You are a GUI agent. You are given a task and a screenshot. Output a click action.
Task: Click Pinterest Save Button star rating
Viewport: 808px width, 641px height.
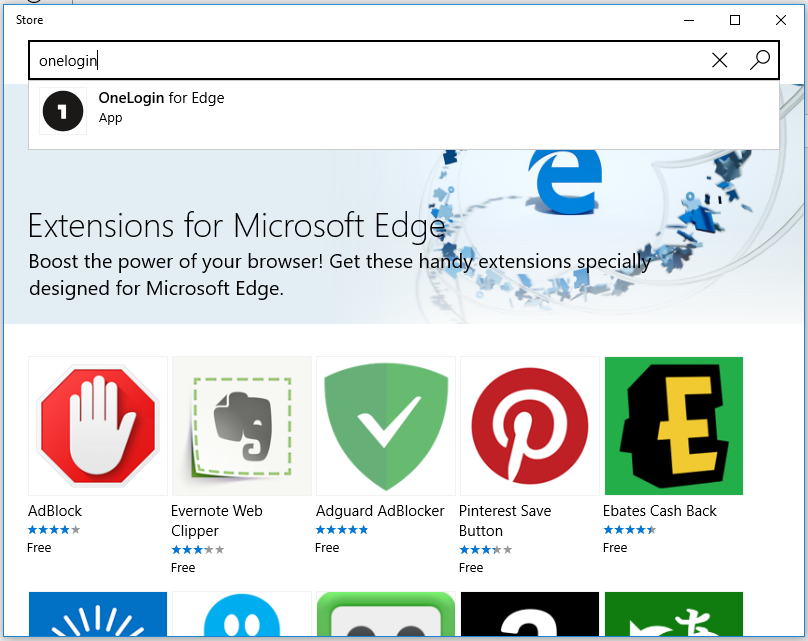pos(486,550)
